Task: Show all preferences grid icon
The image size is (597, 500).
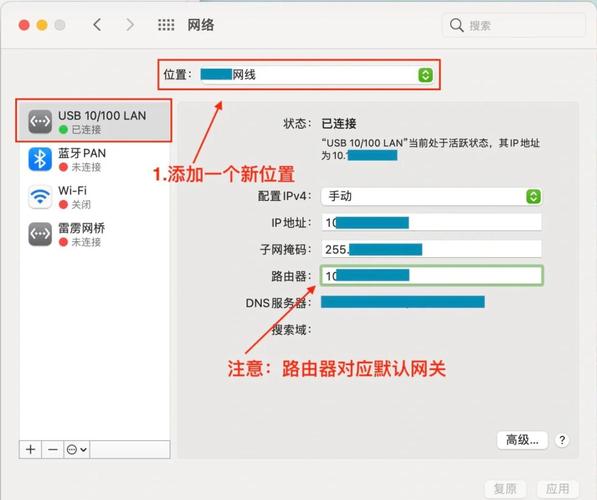Action: click(x=166, y=25)
